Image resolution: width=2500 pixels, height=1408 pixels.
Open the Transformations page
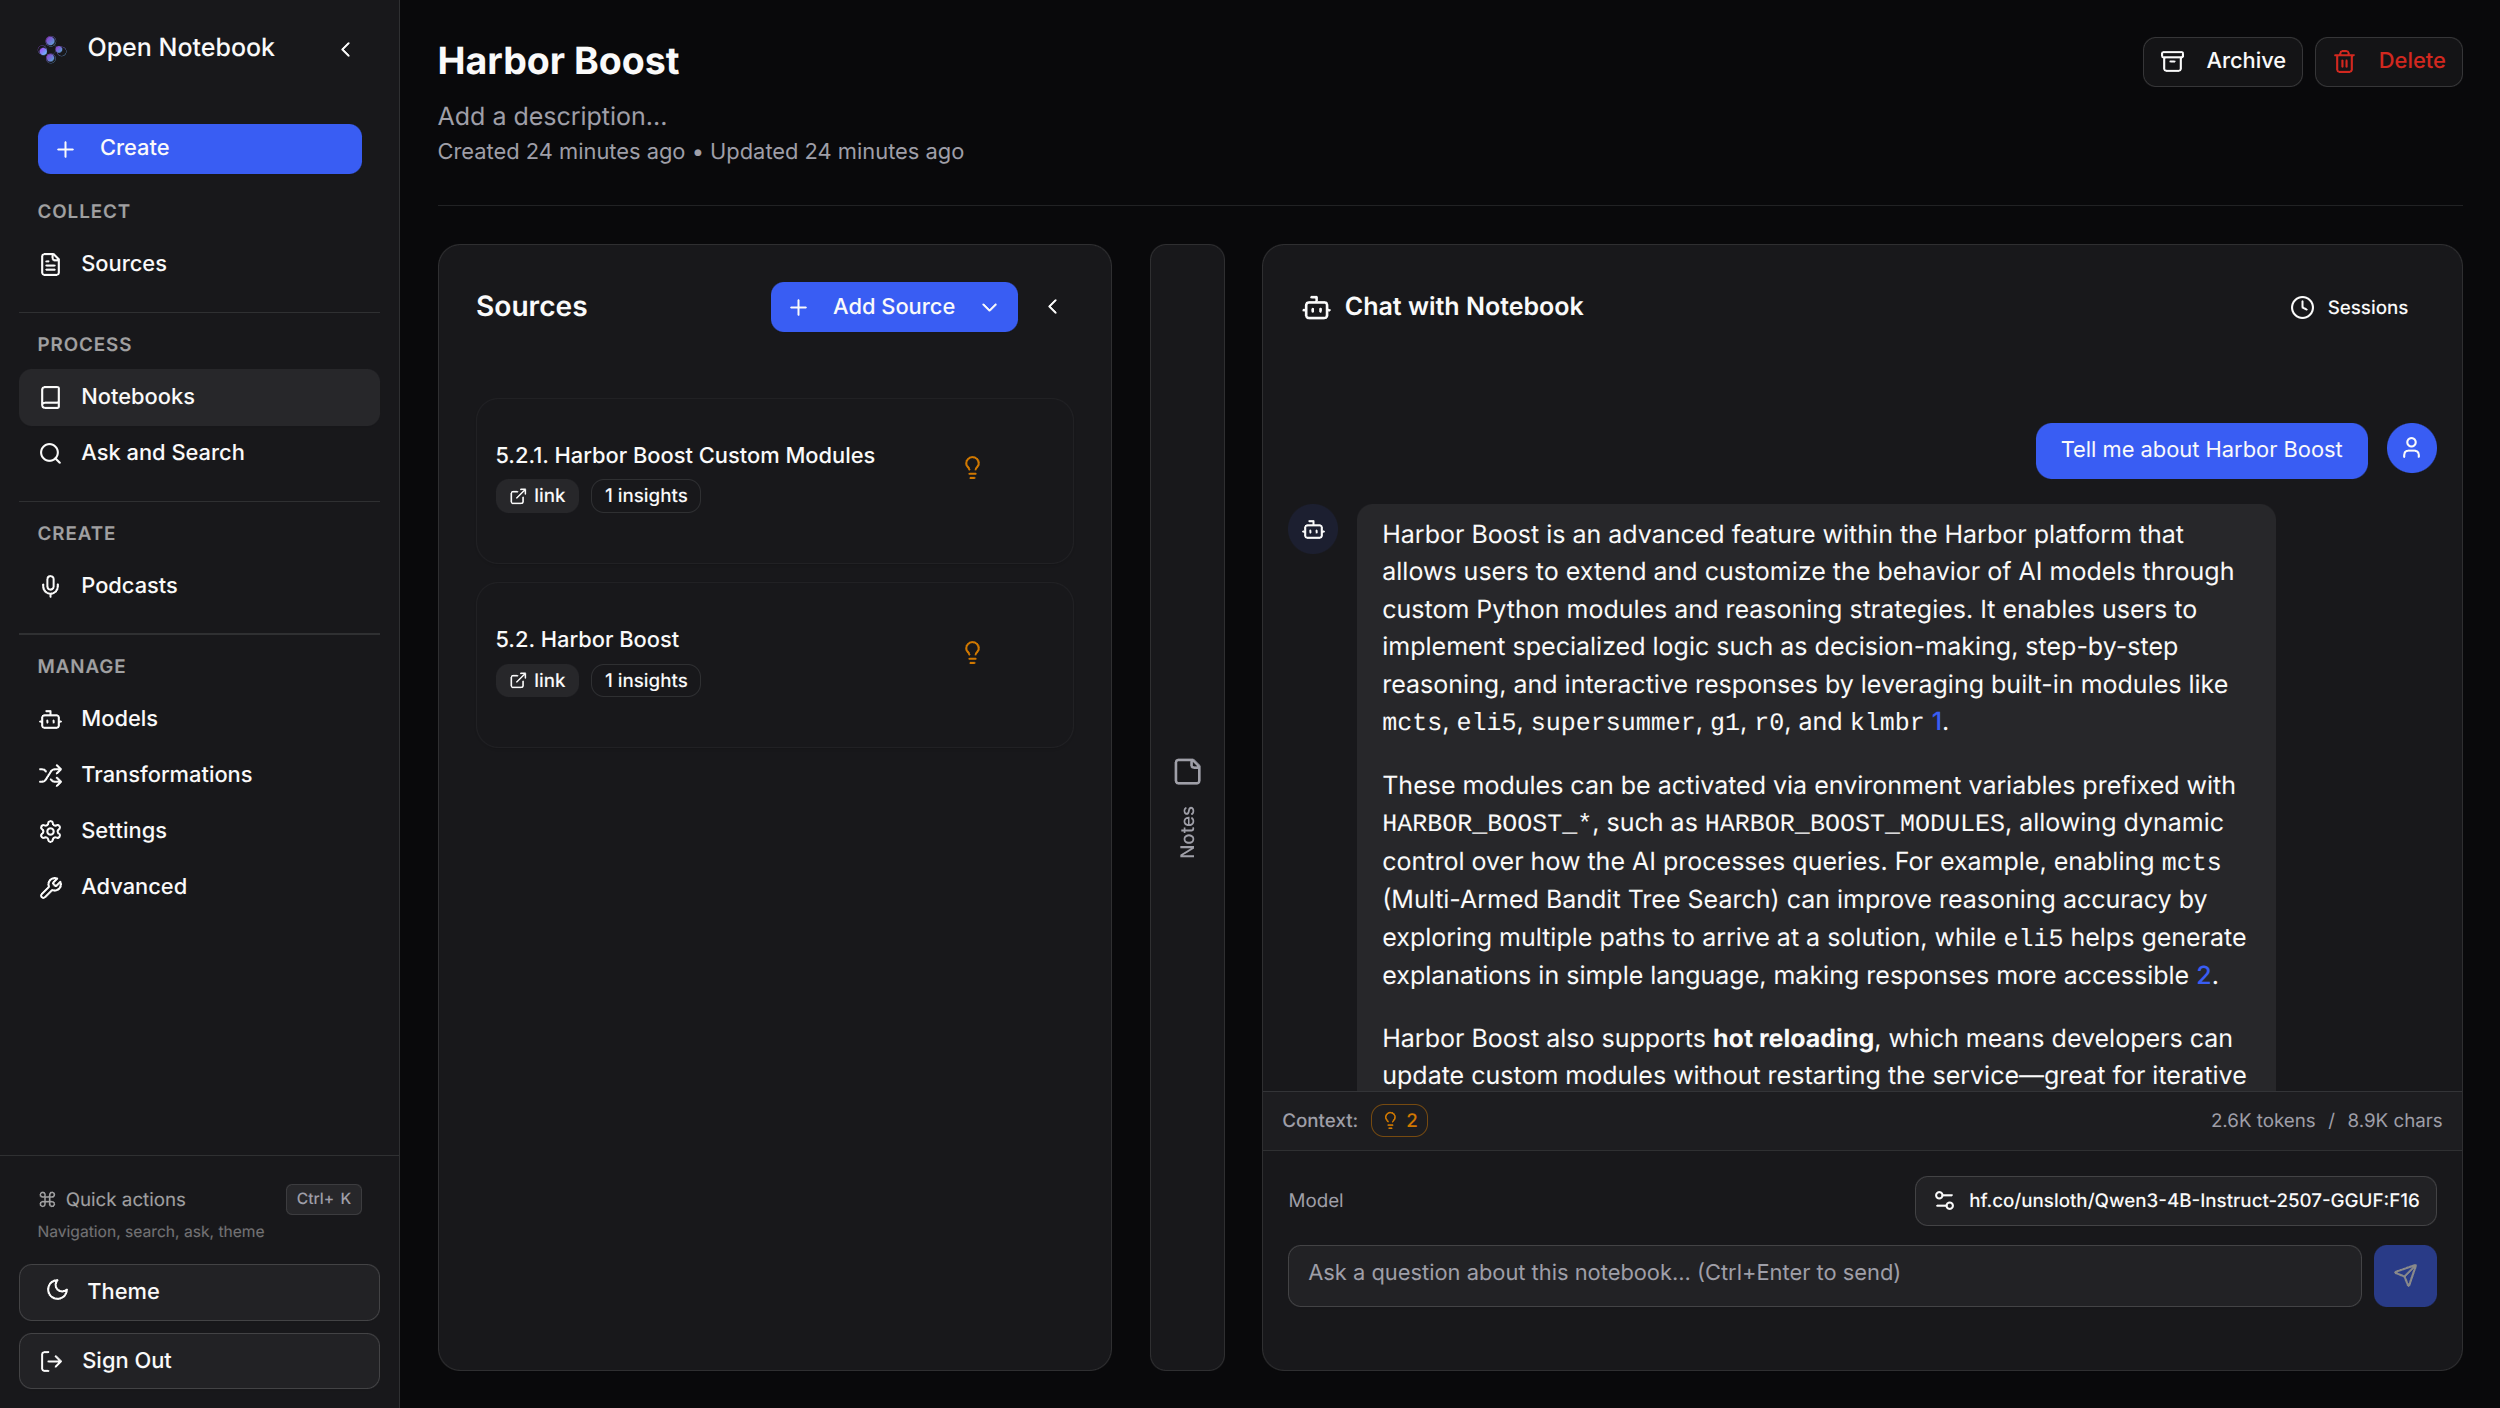click(200, 775)
